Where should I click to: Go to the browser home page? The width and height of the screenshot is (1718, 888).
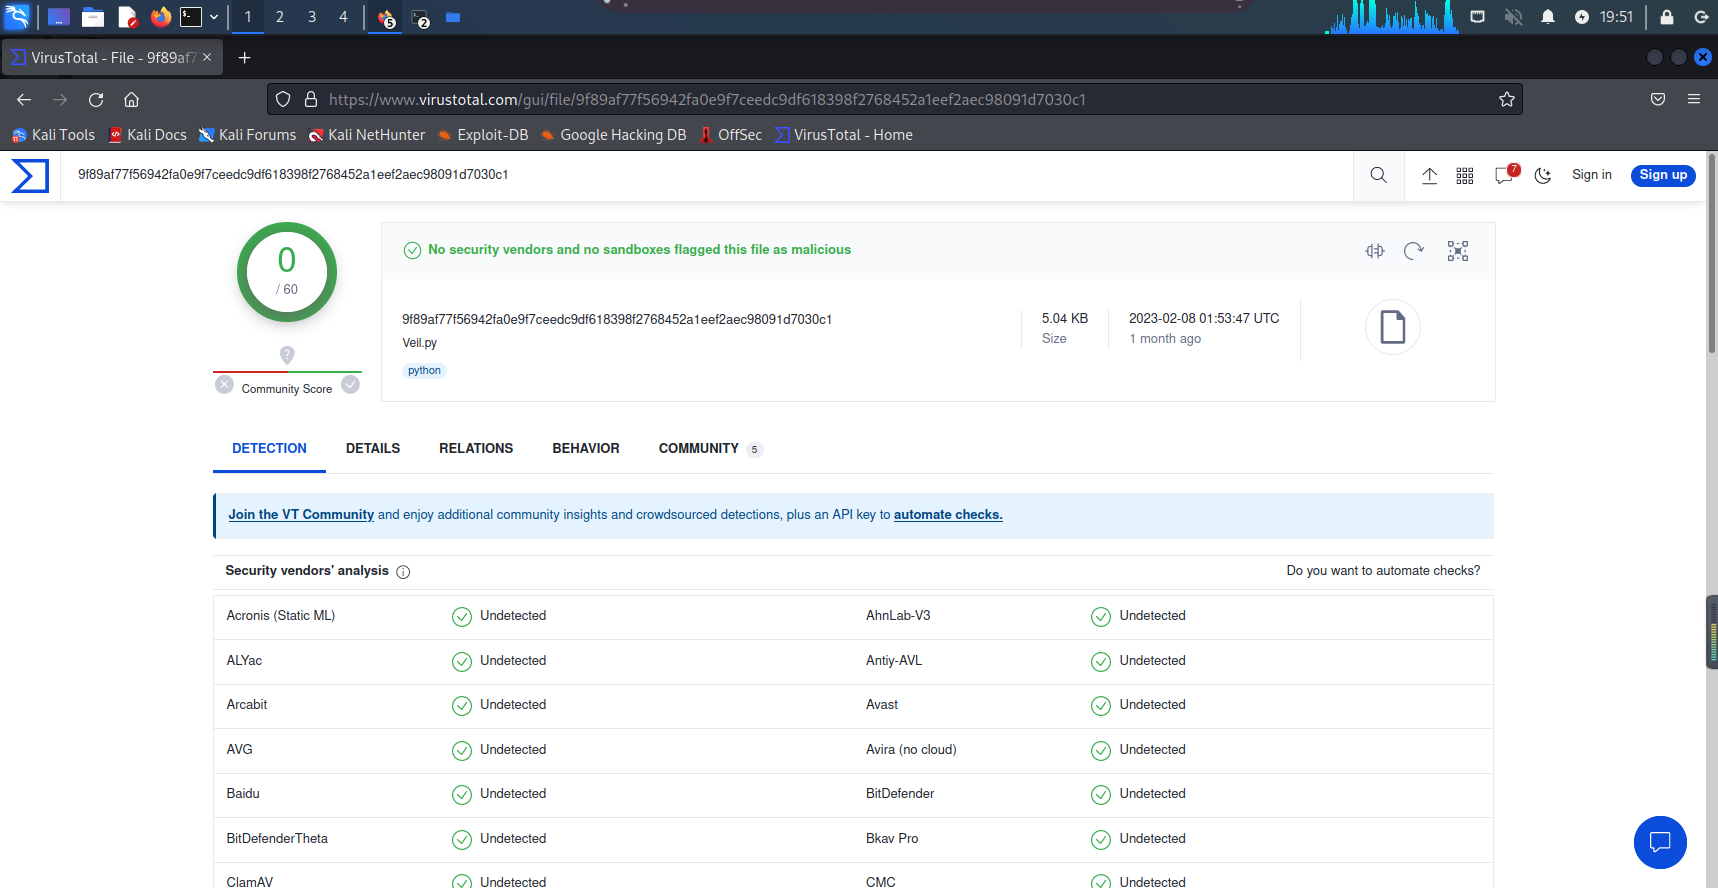click(x=131, y=99)
